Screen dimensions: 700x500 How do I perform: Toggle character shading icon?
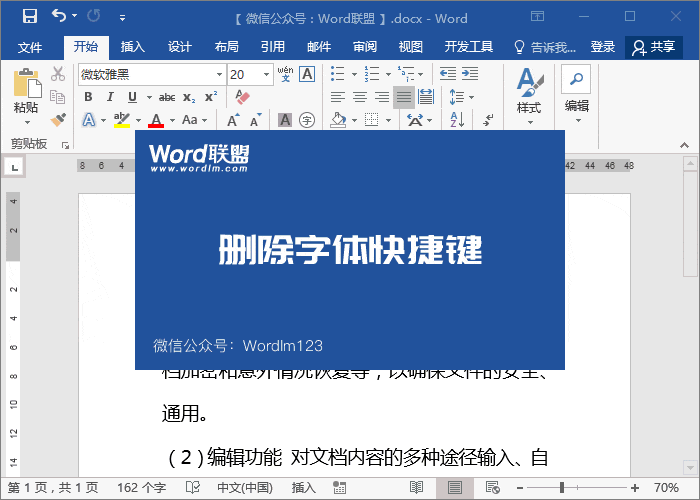285,120
